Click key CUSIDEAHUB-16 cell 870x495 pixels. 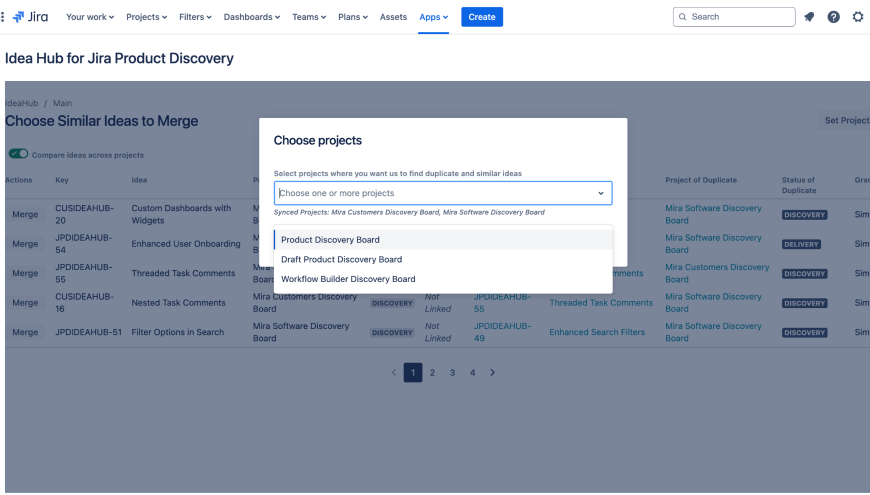(84, 302)
